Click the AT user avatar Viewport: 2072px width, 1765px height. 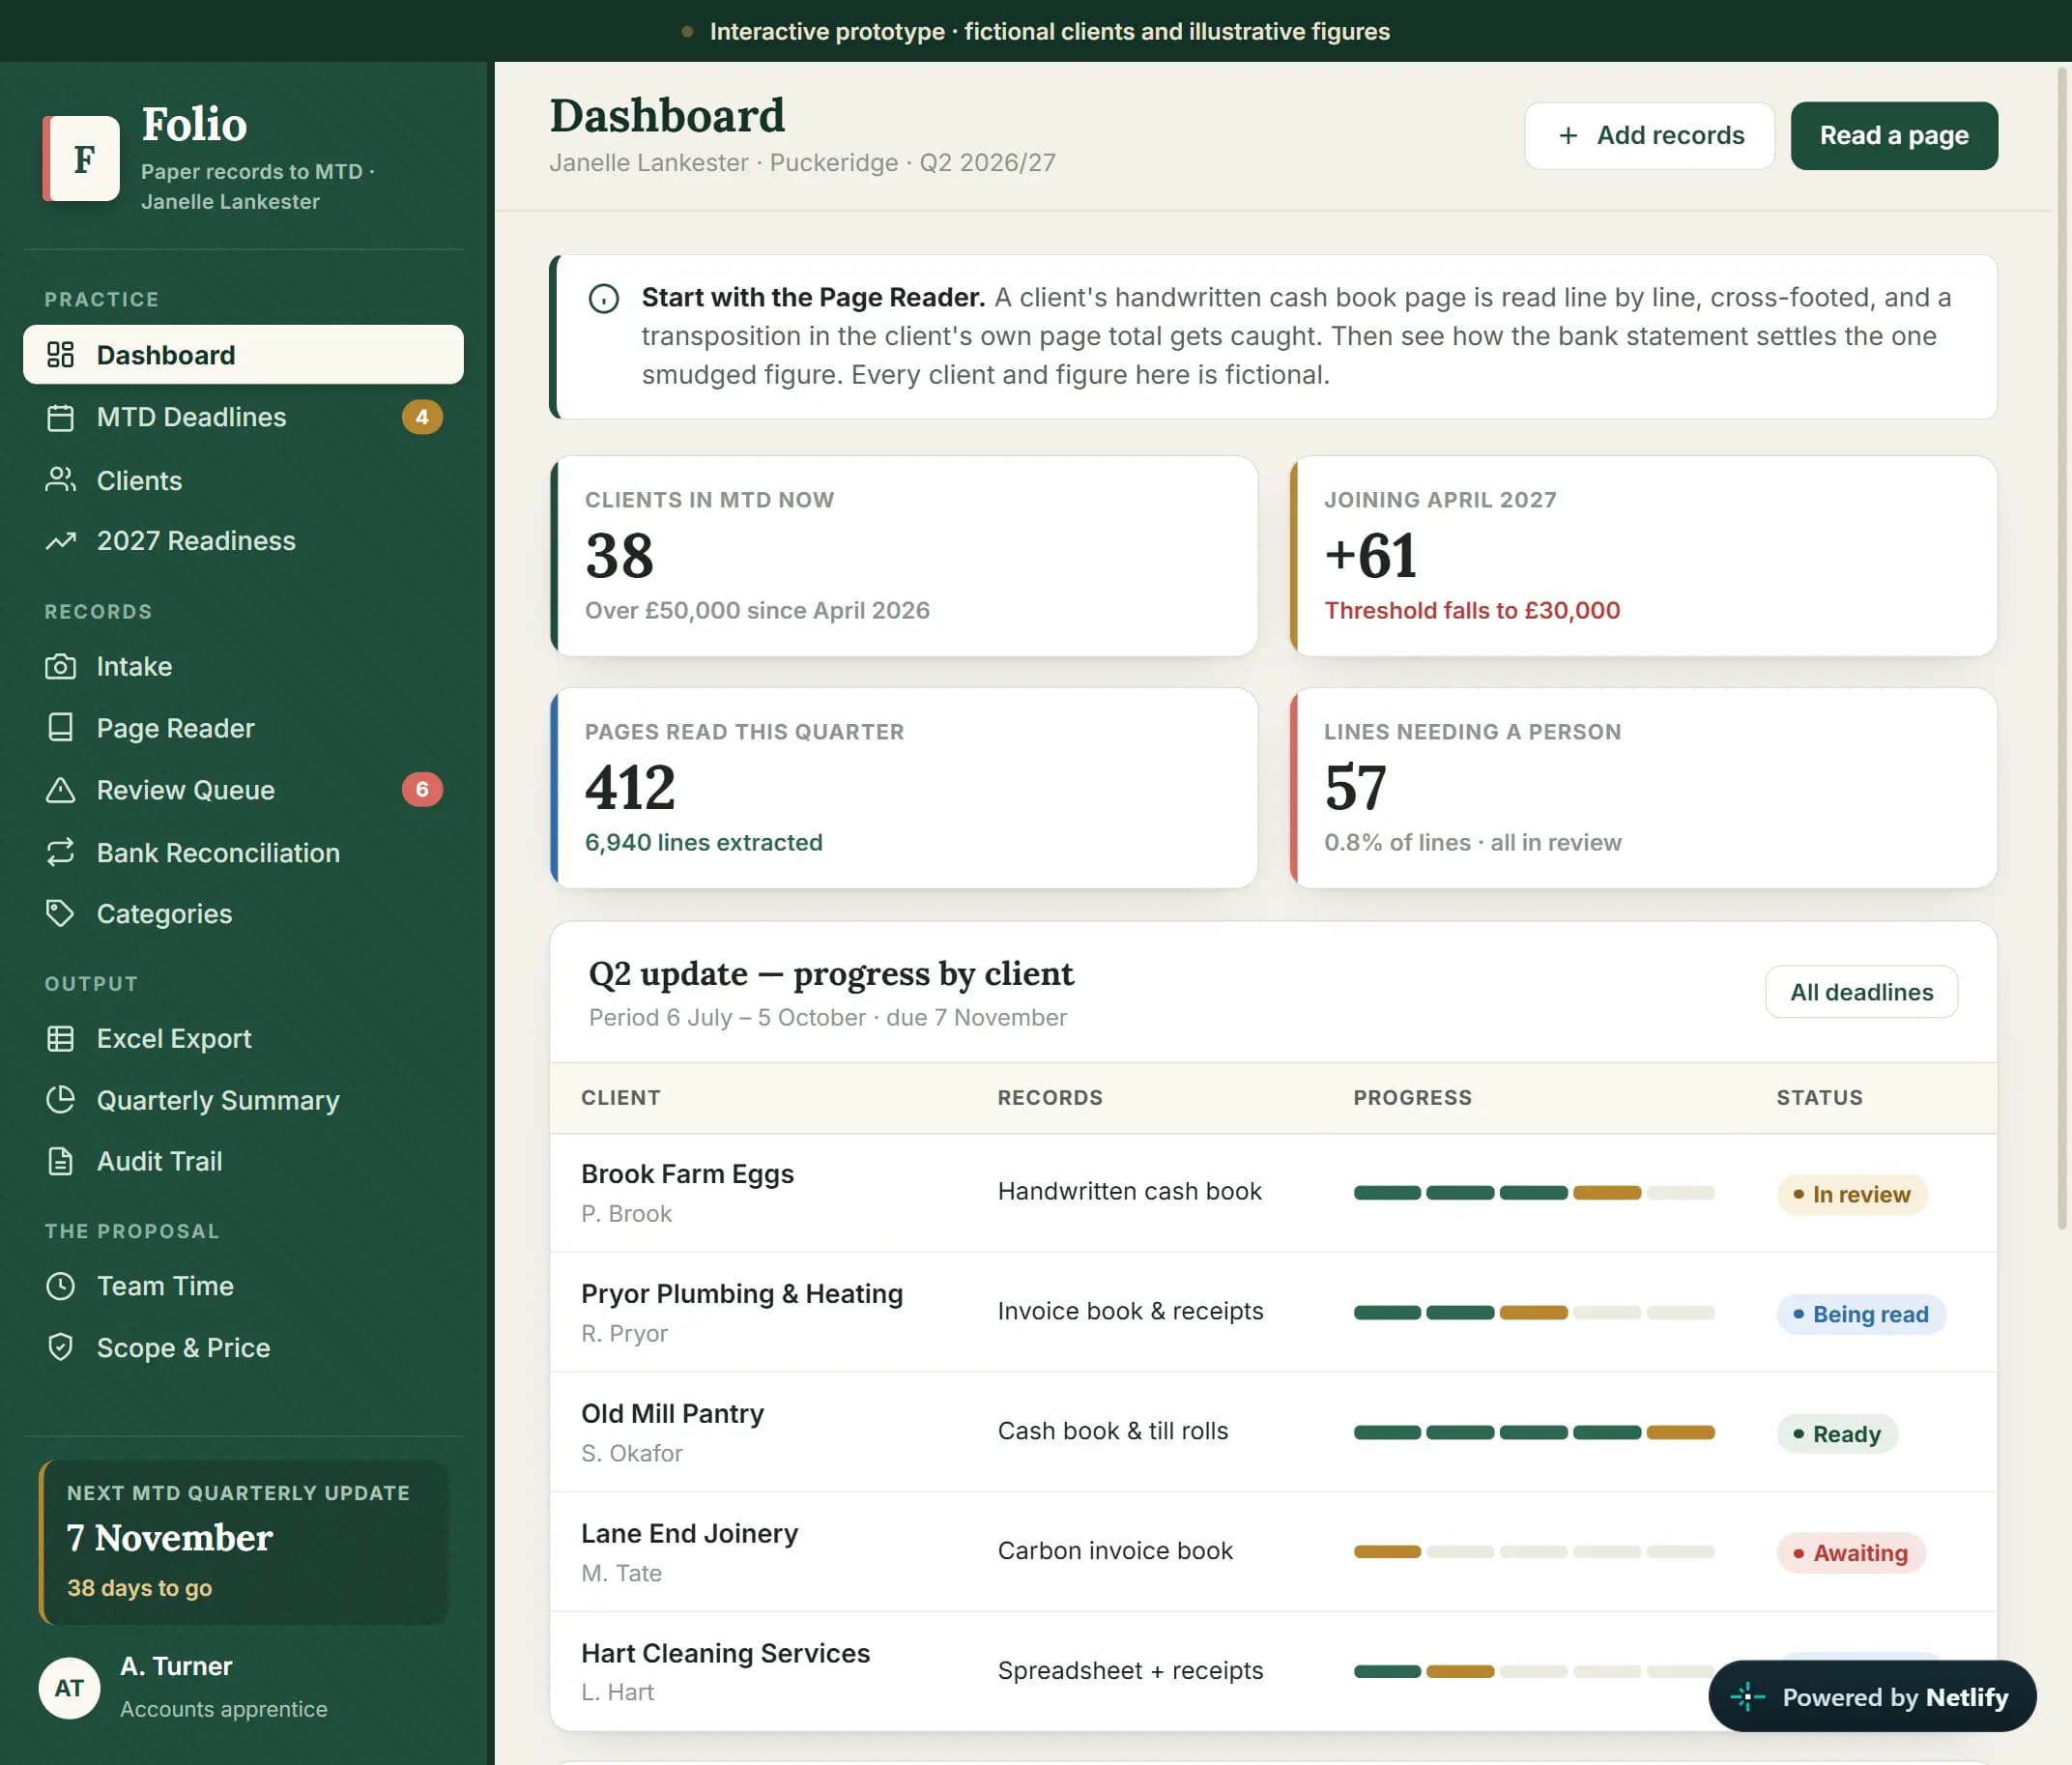coord(69,1688)
